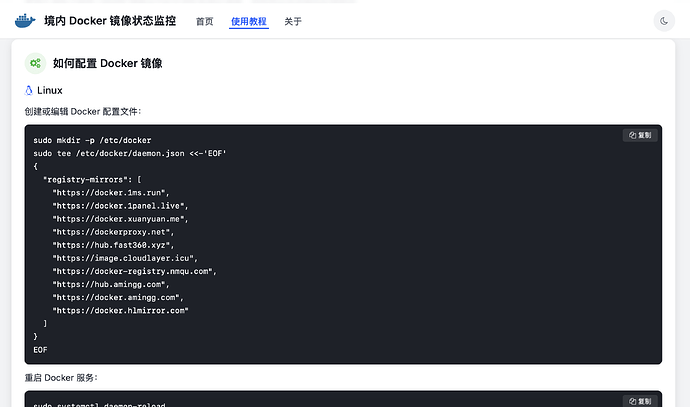This screenshot has width=690, height=407.
Task: Toggle dark mode with the moon icon
Action: [664, 21]
